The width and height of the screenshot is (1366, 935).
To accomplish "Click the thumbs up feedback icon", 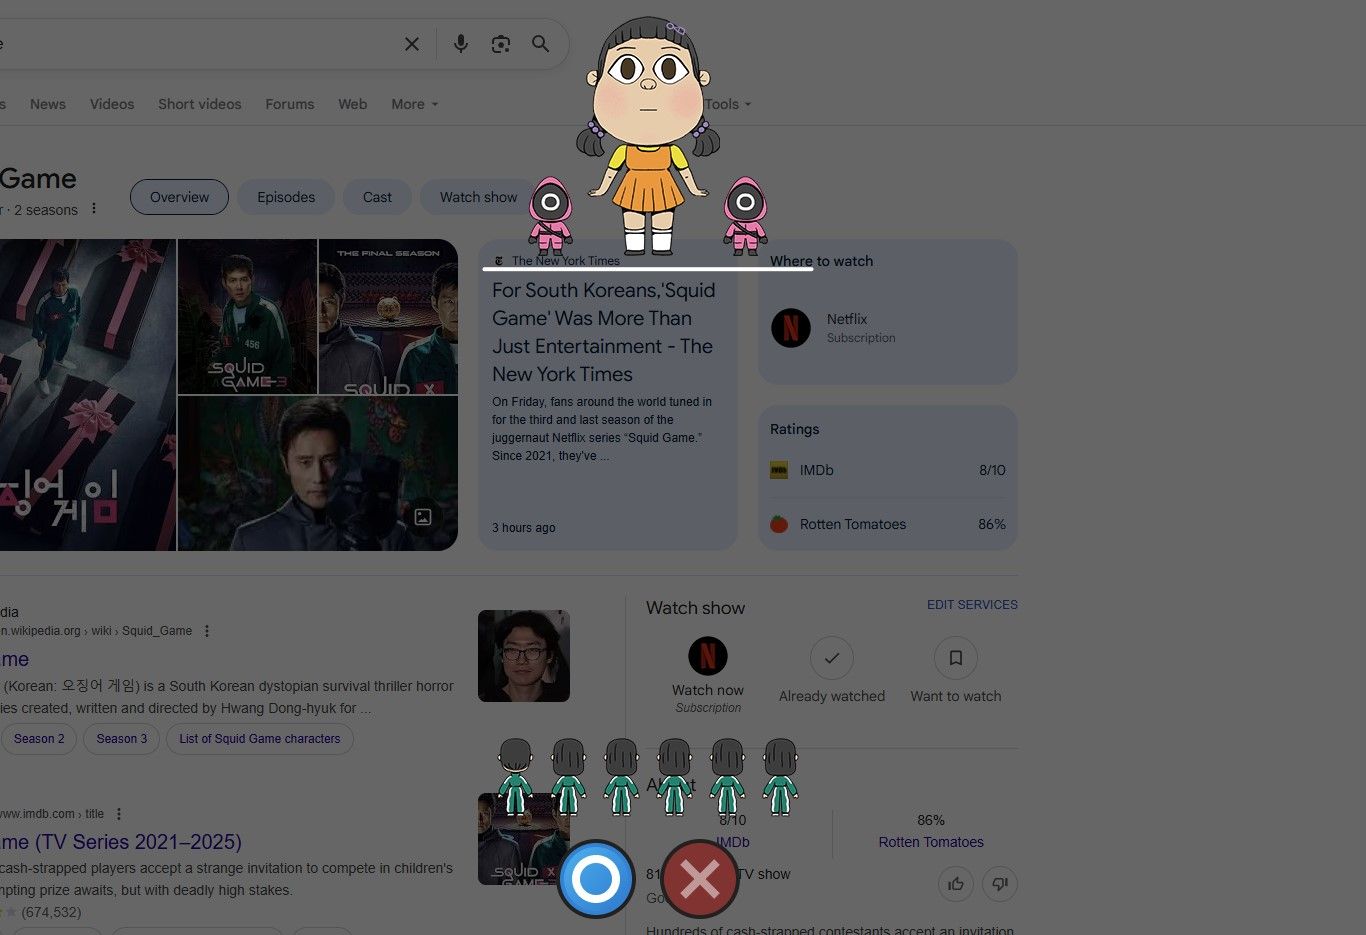I will point(956,883).
